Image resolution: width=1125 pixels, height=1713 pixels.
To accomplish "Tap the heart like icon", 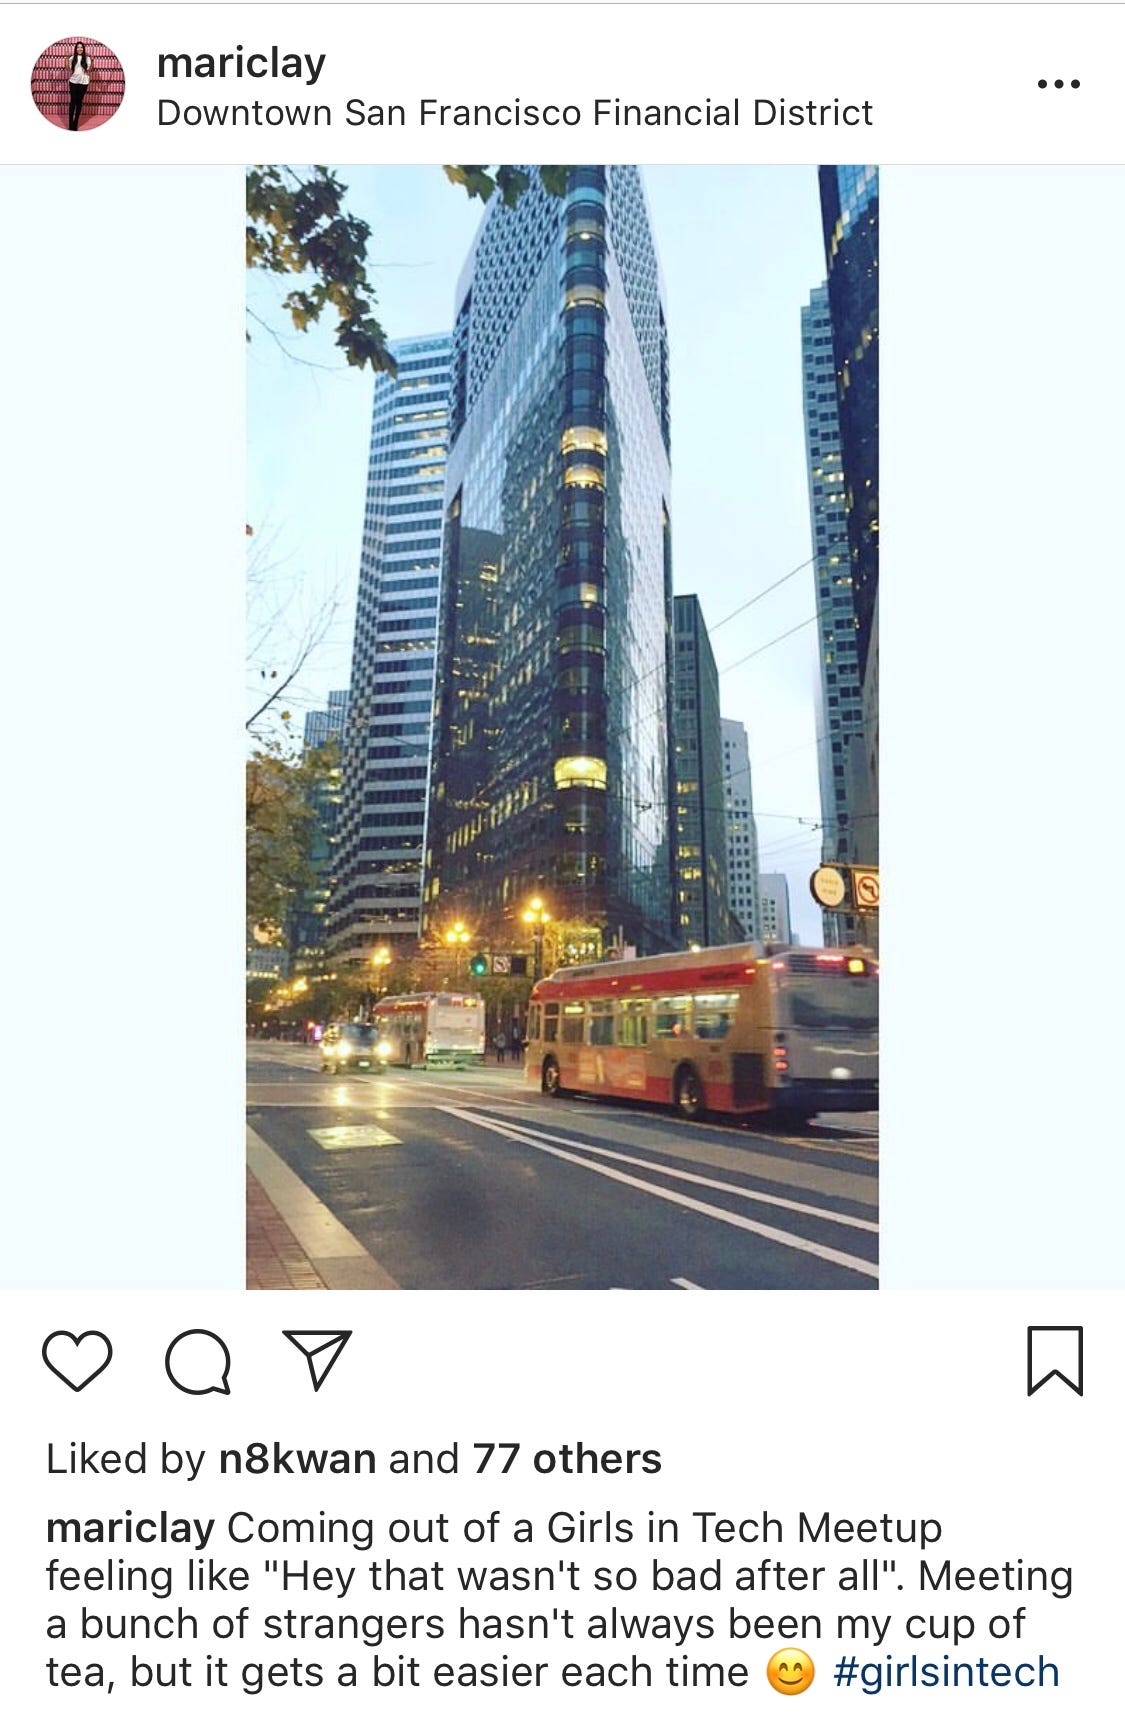I will click(77, 1361).
